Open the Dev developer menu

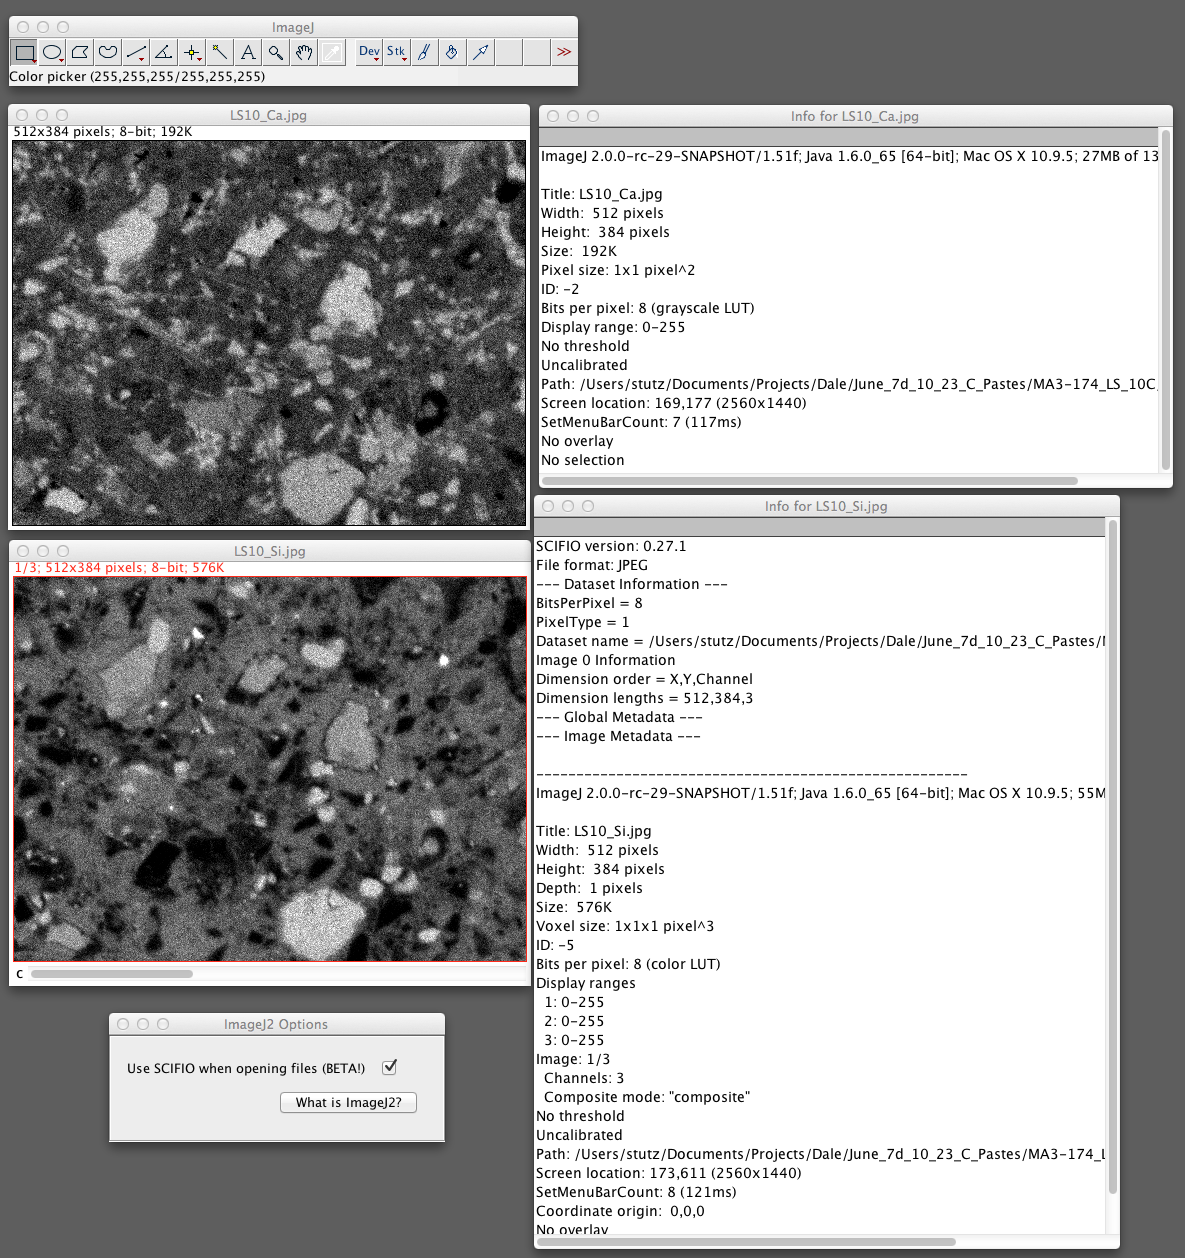369,52
